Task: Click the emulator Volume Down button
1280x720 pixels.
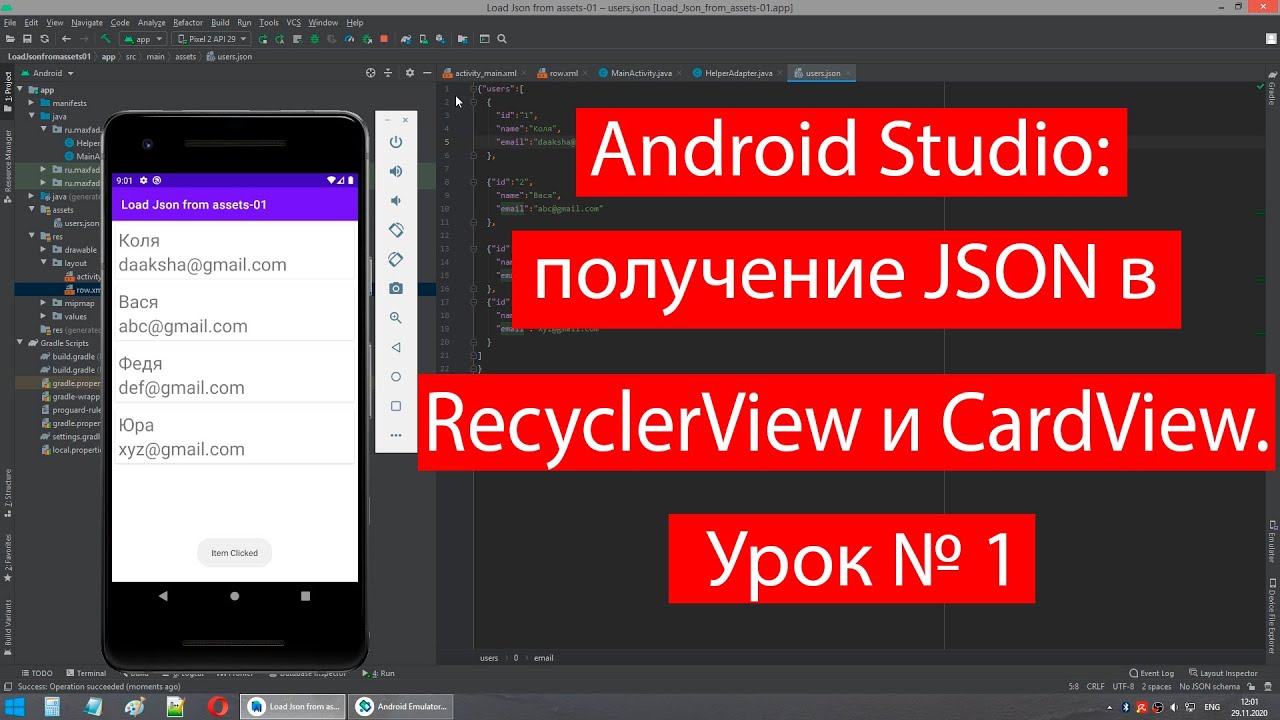Action: click(x=396, y=201)
